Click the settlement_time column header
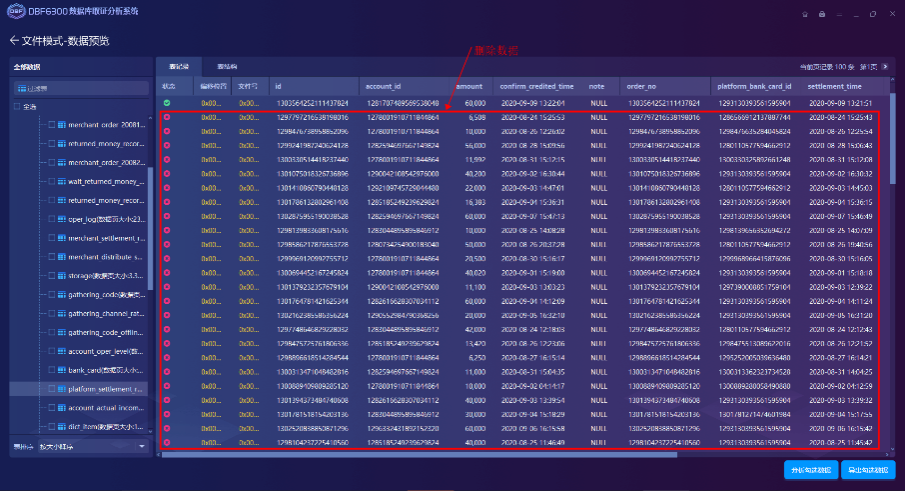Screen dimensions: 905x491 coord(834,86)
